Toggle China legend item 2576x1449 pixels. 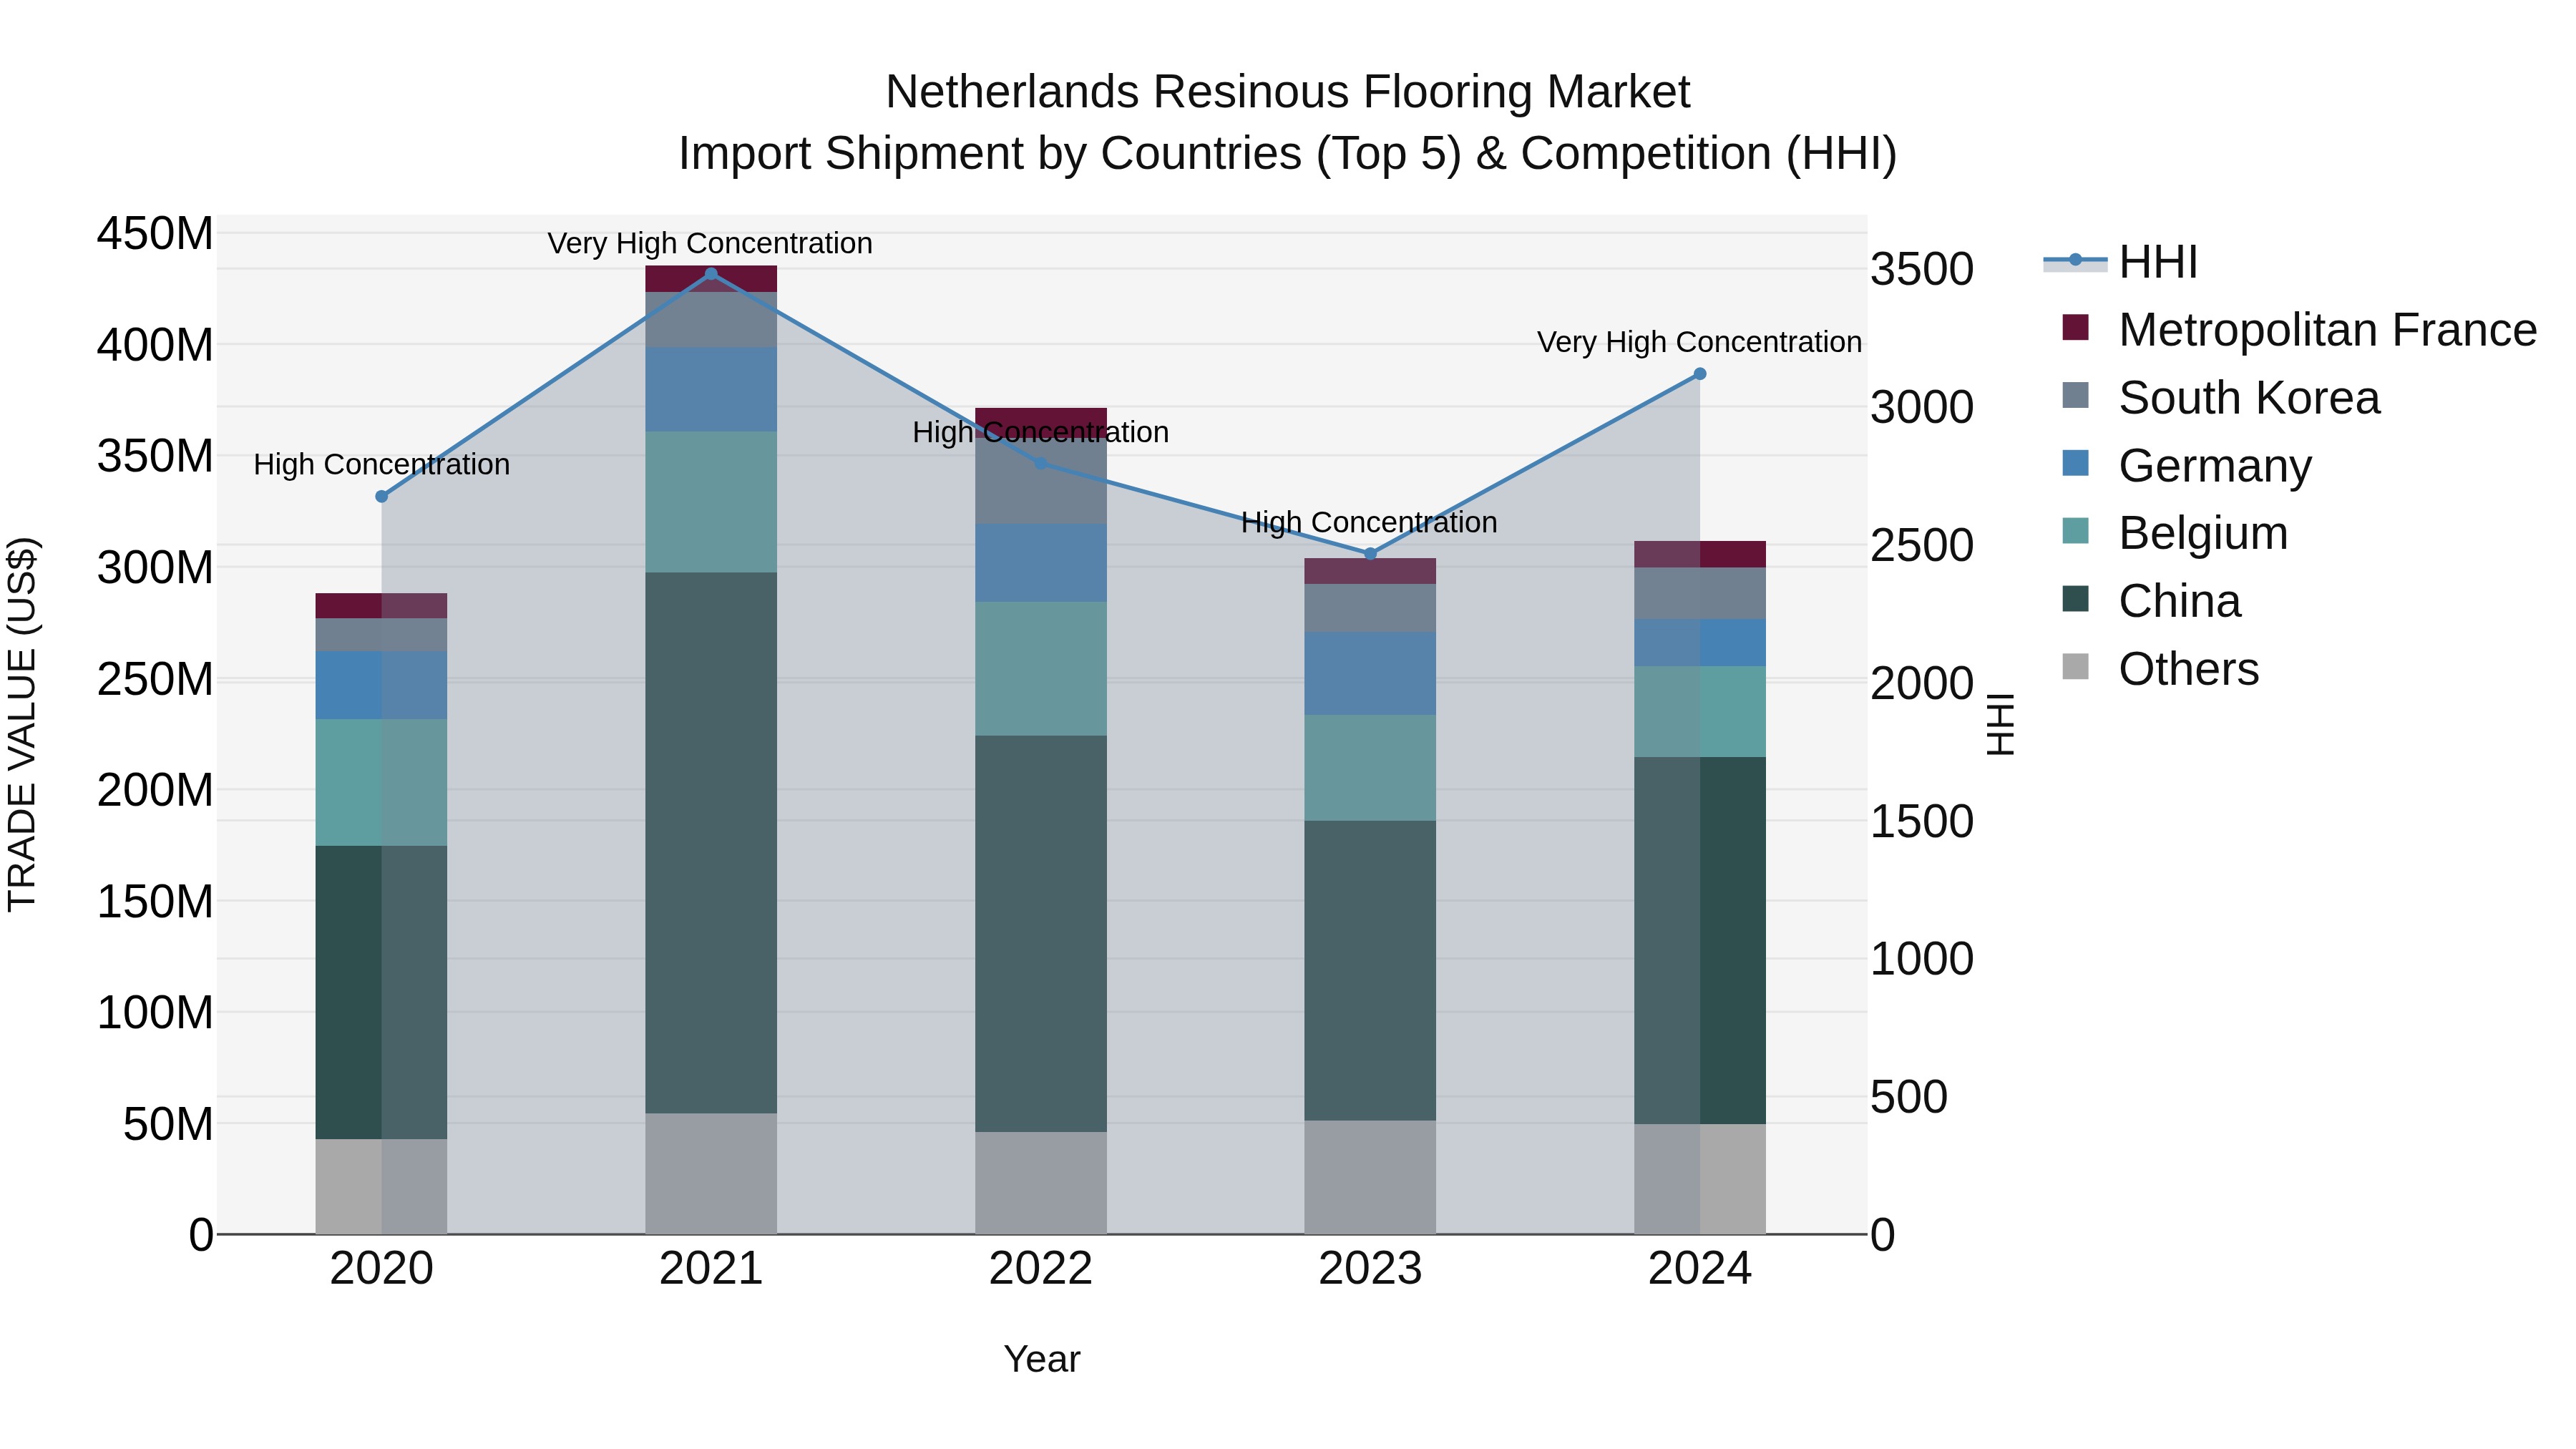coord(2151,600)
